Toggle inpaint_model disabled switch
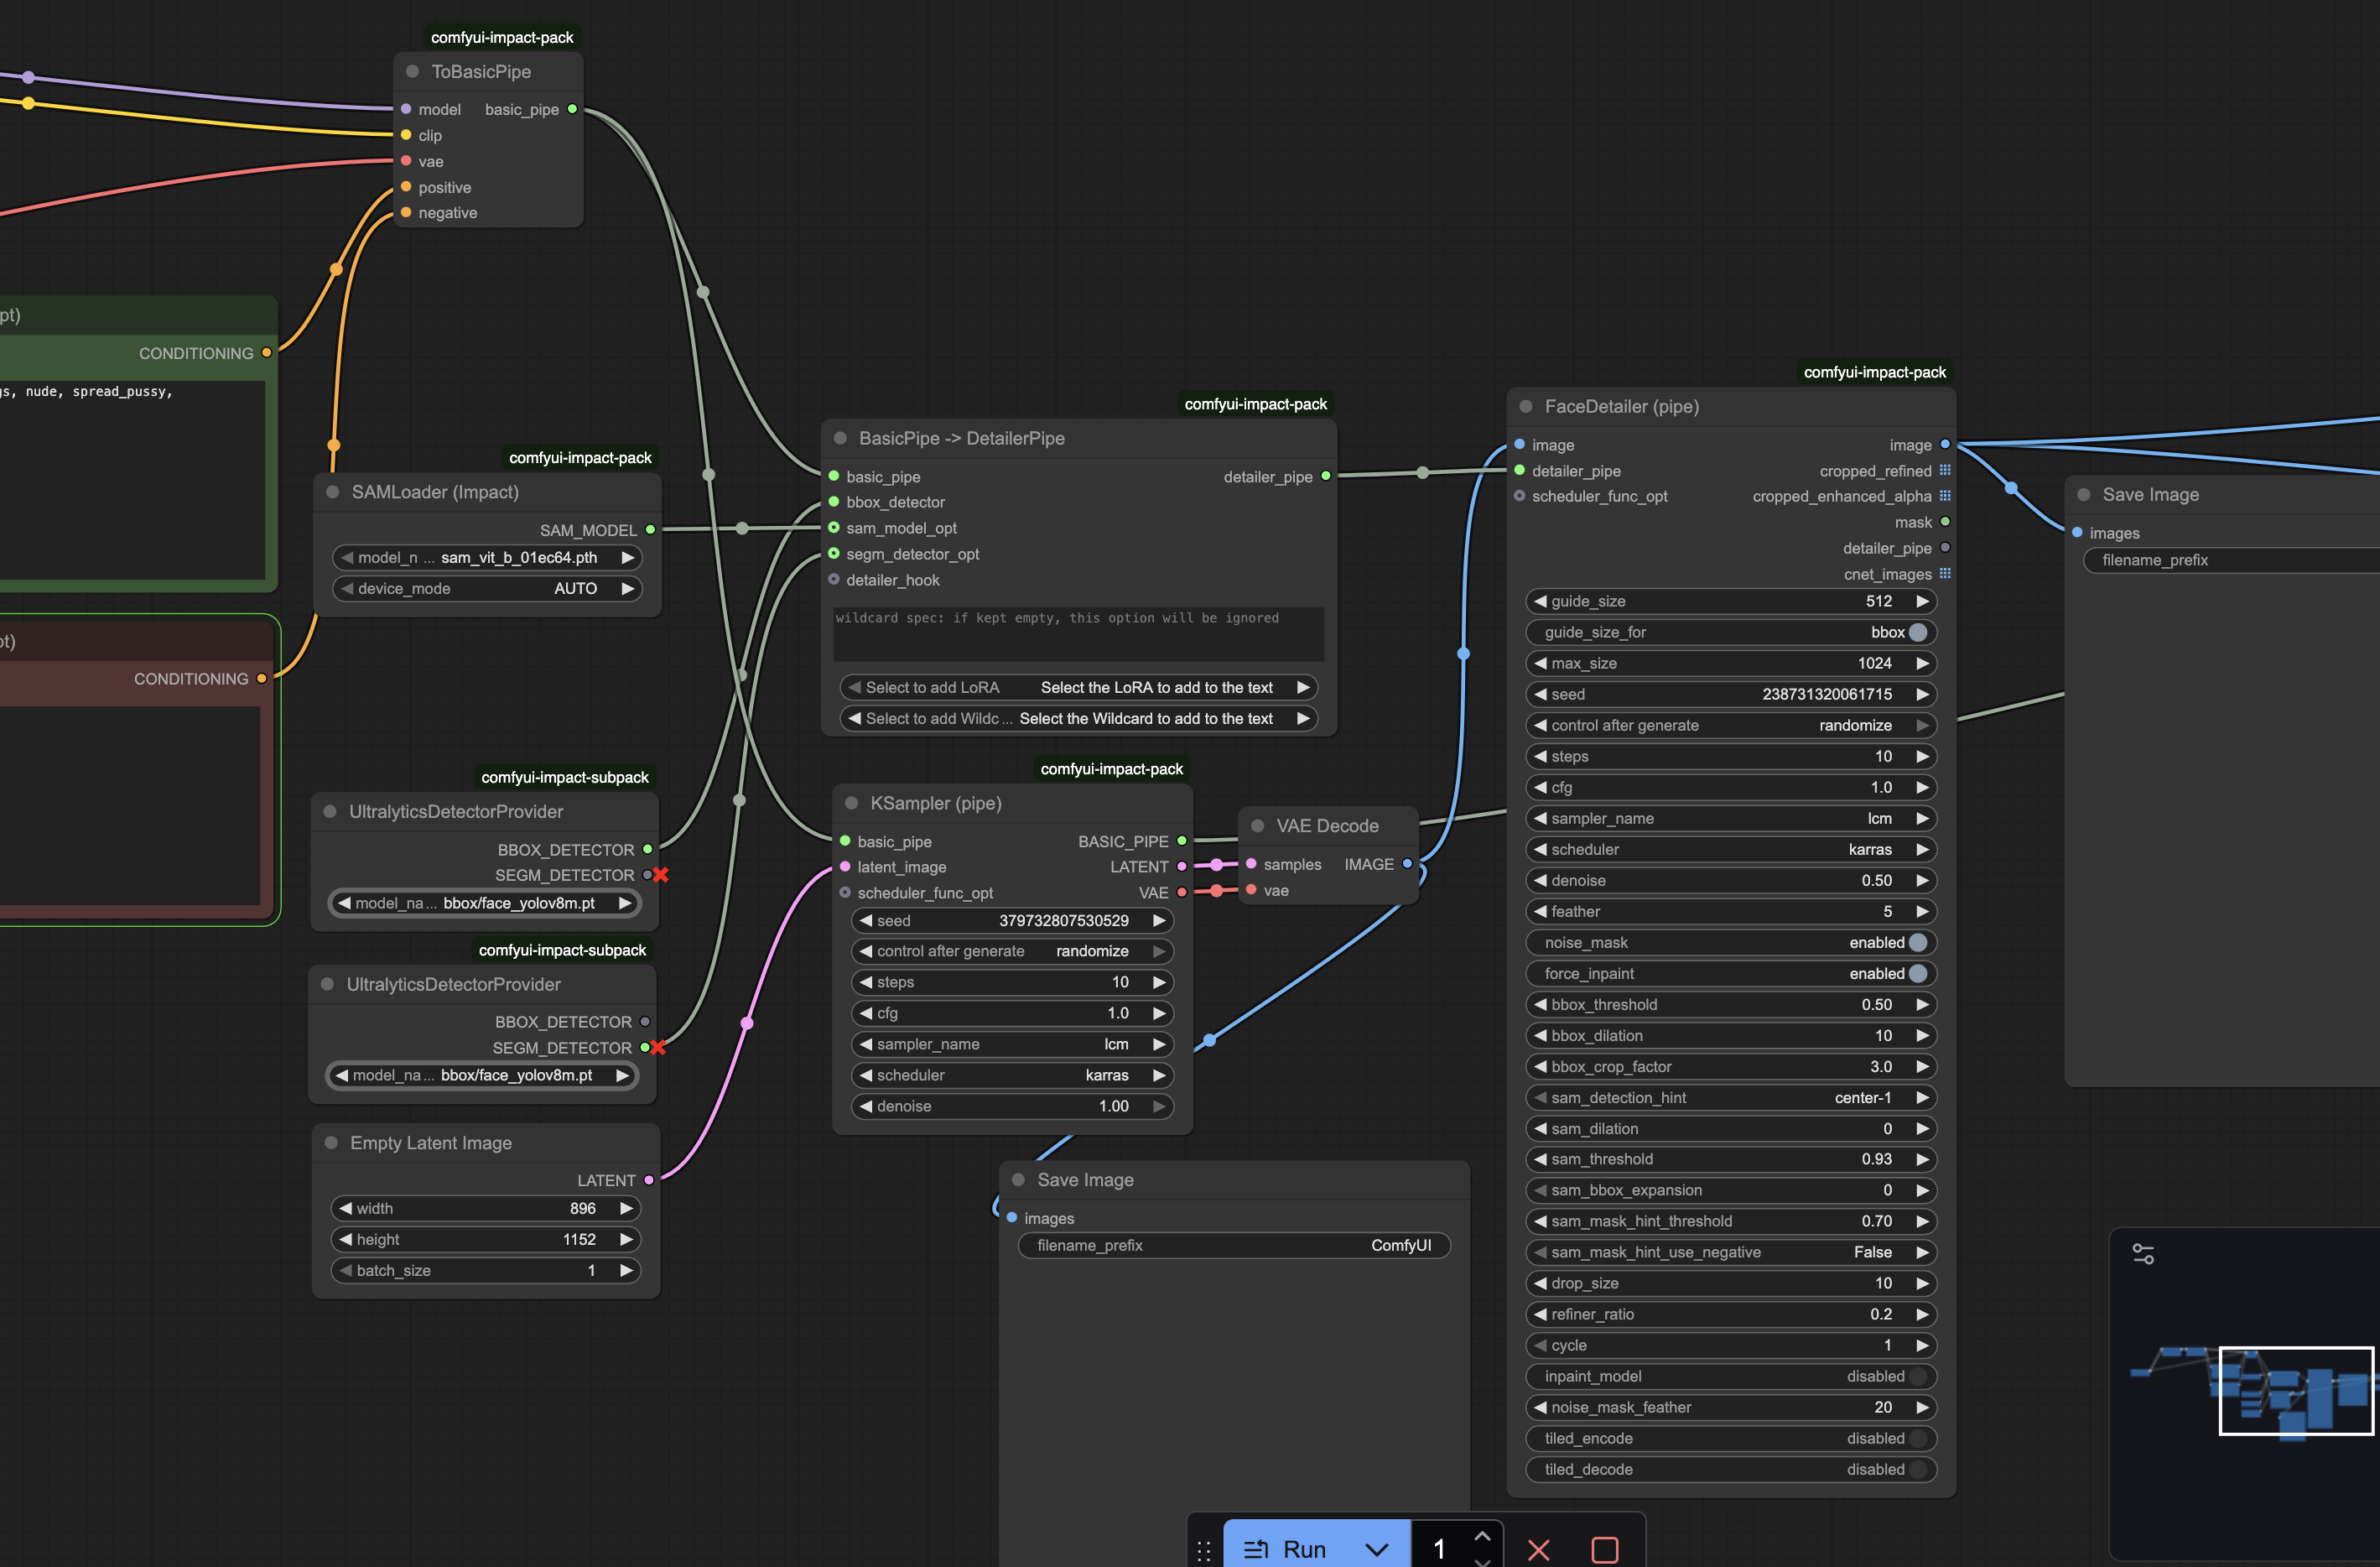 click(1916, 1376)
